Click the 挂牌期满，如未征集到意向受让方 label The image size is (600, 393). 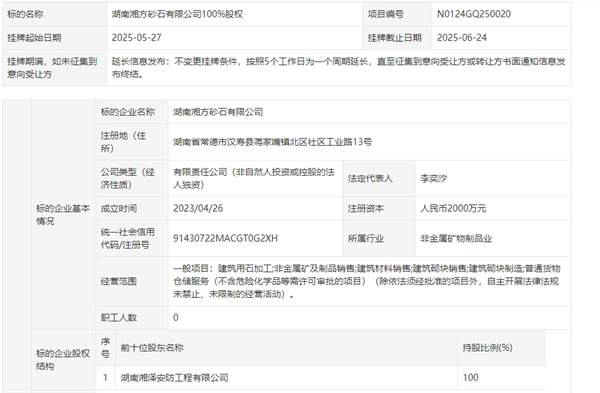point(52,68)
